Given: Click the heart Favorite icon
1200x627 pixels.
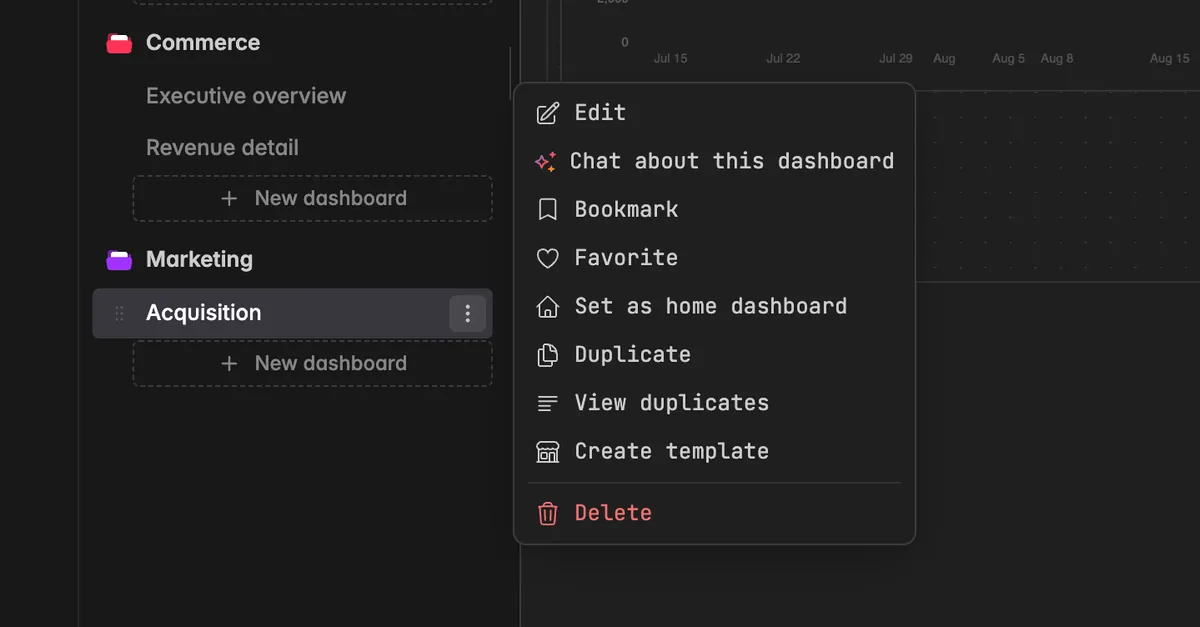Looking at the screenshot, I should tap(547, 258).
